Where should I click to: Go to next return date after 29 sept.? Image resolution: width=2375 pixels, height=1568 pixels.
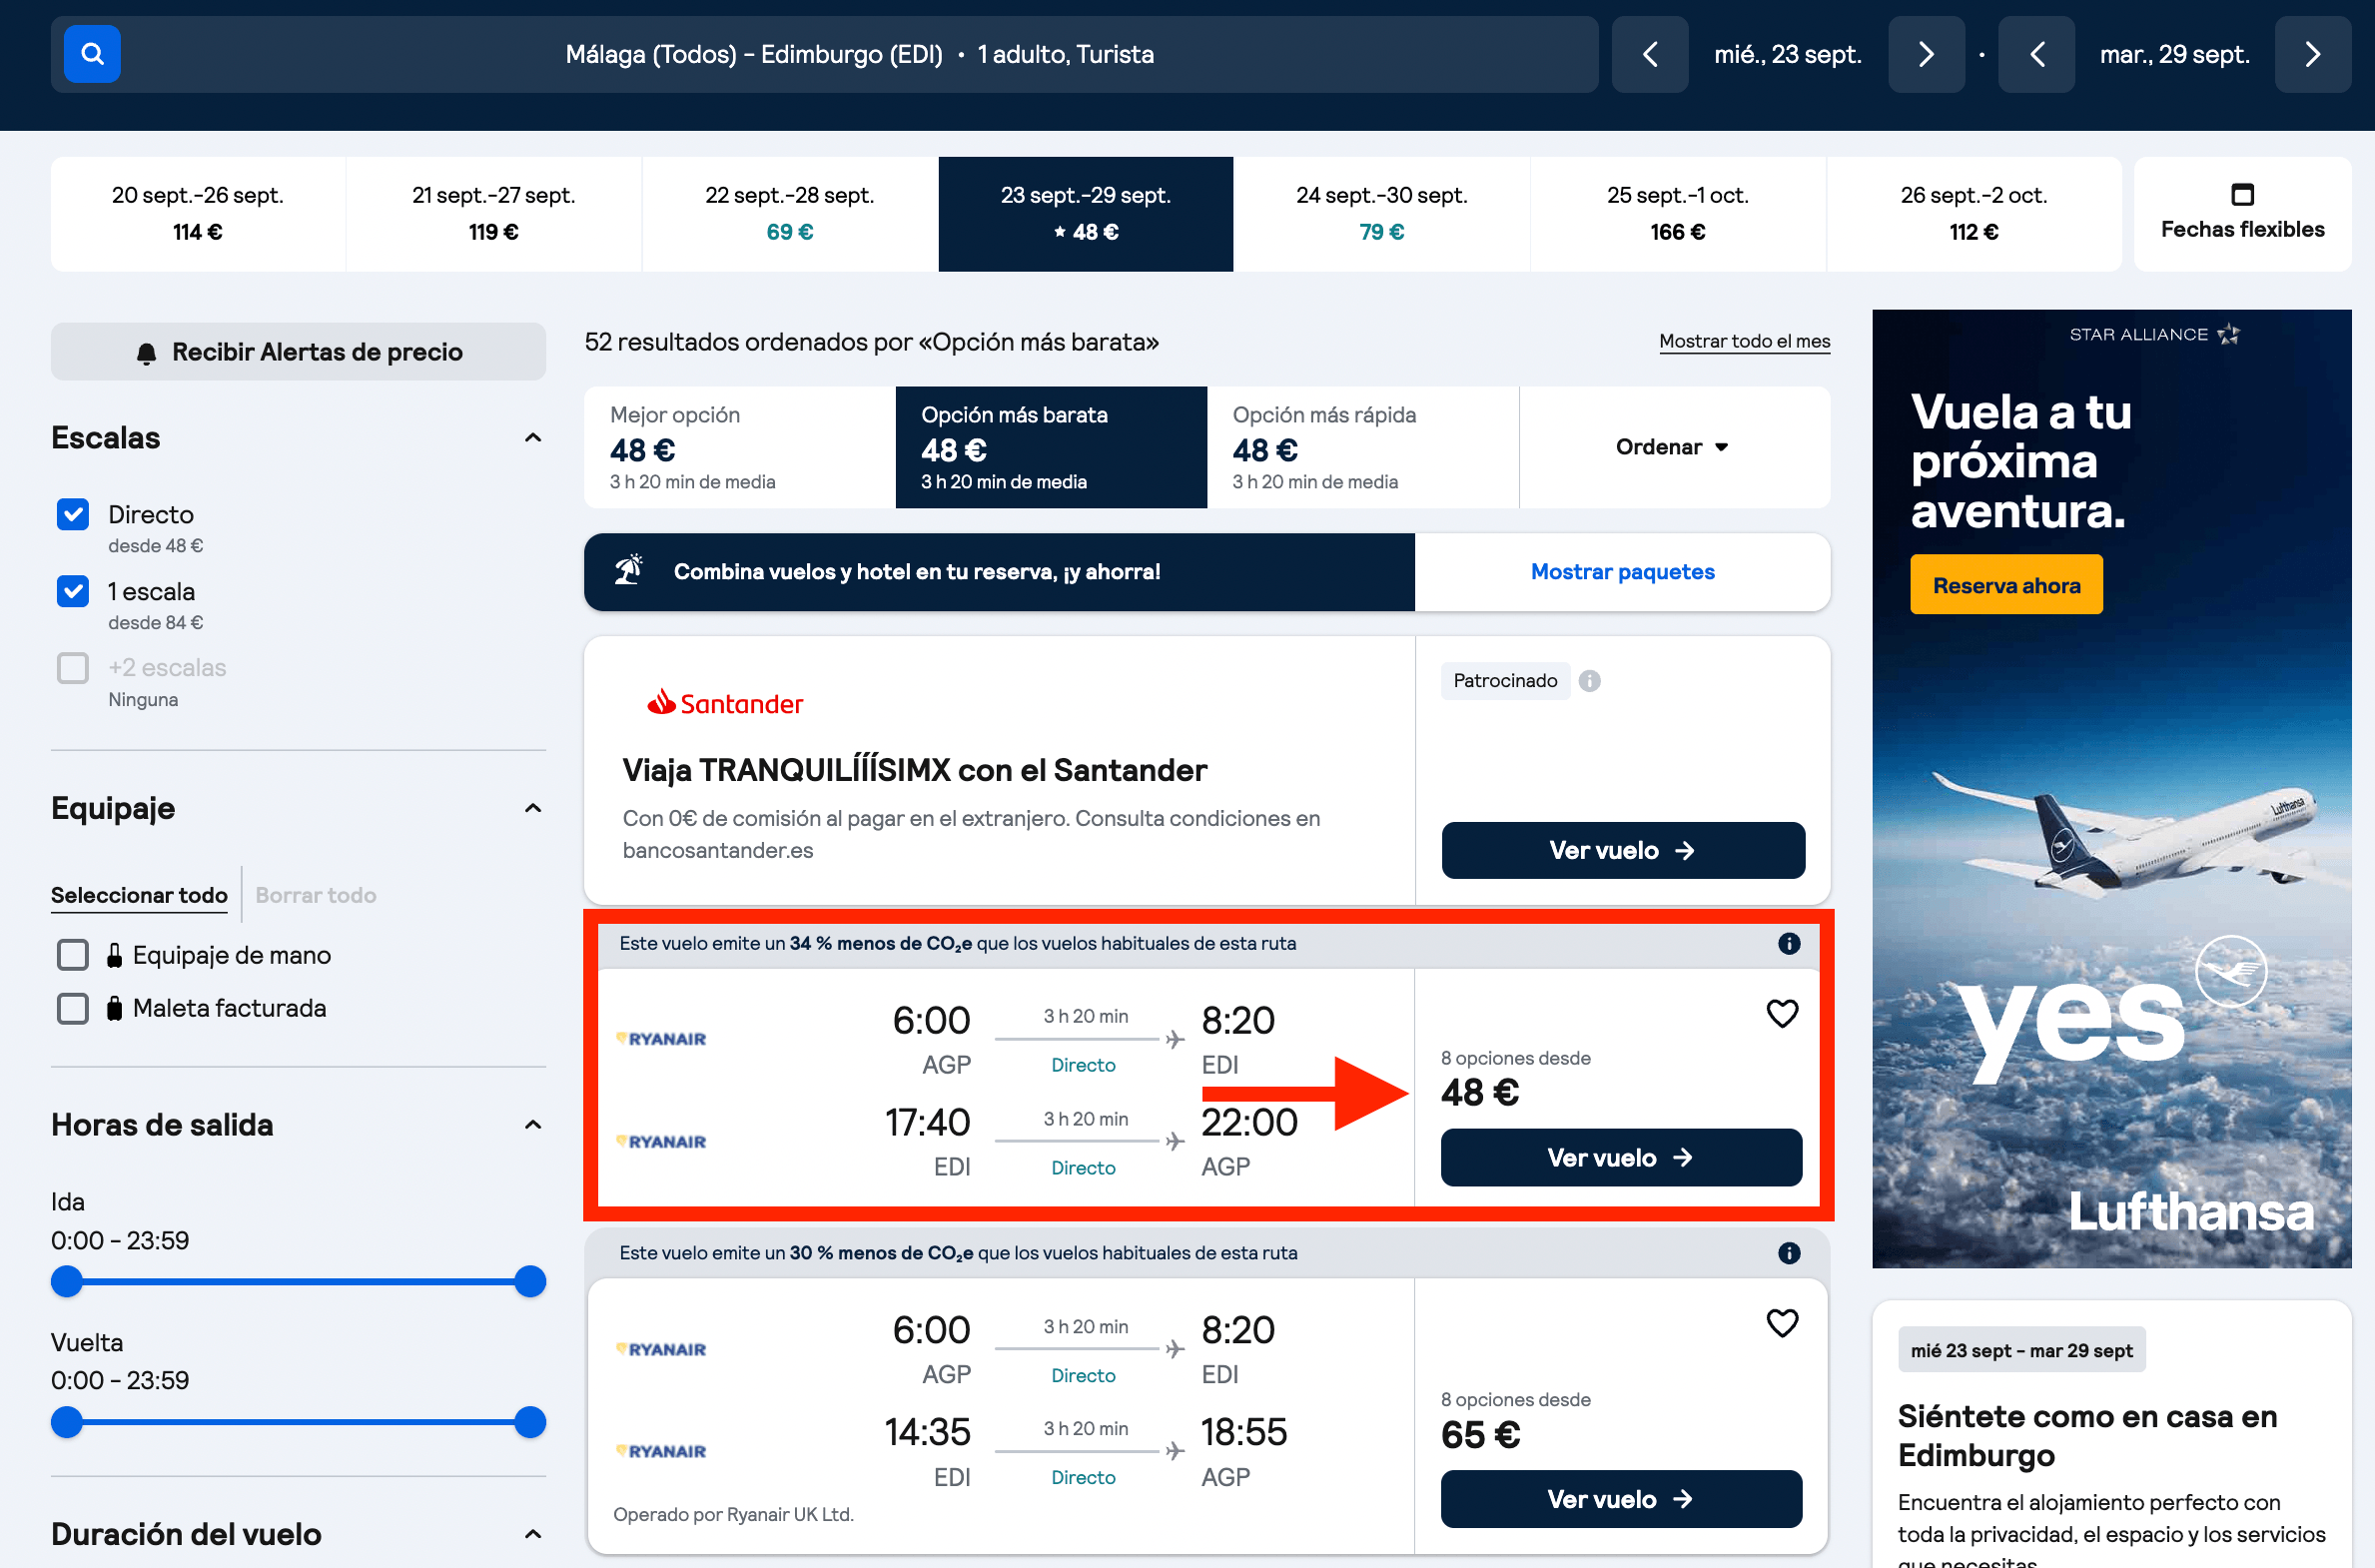pos(2312,54)
